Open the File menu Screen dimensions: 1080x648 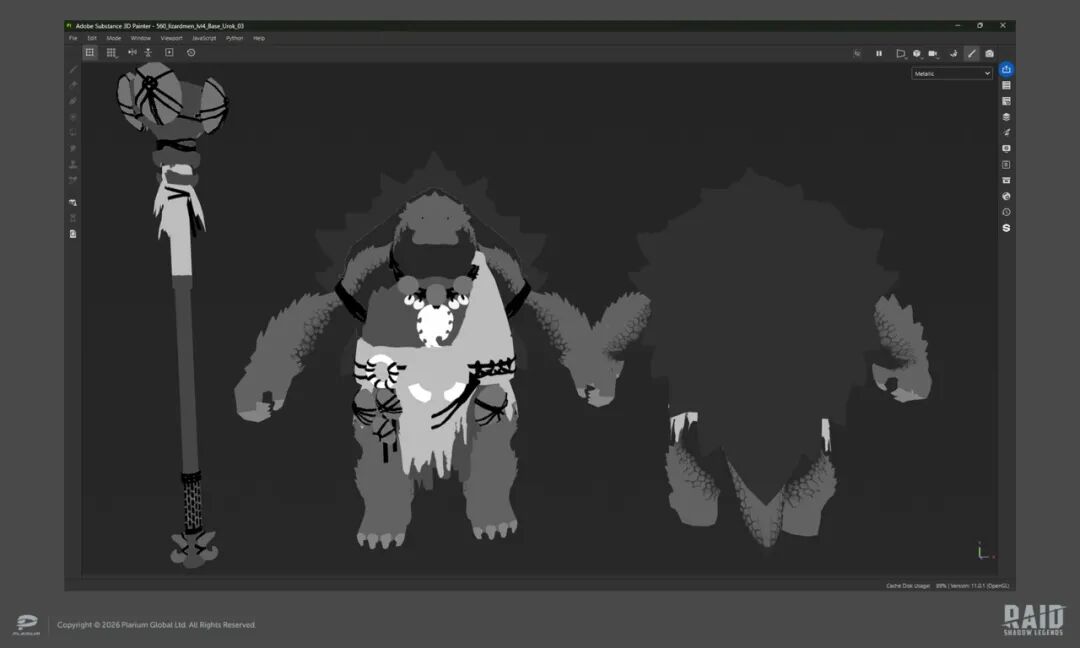click(73, 39)
